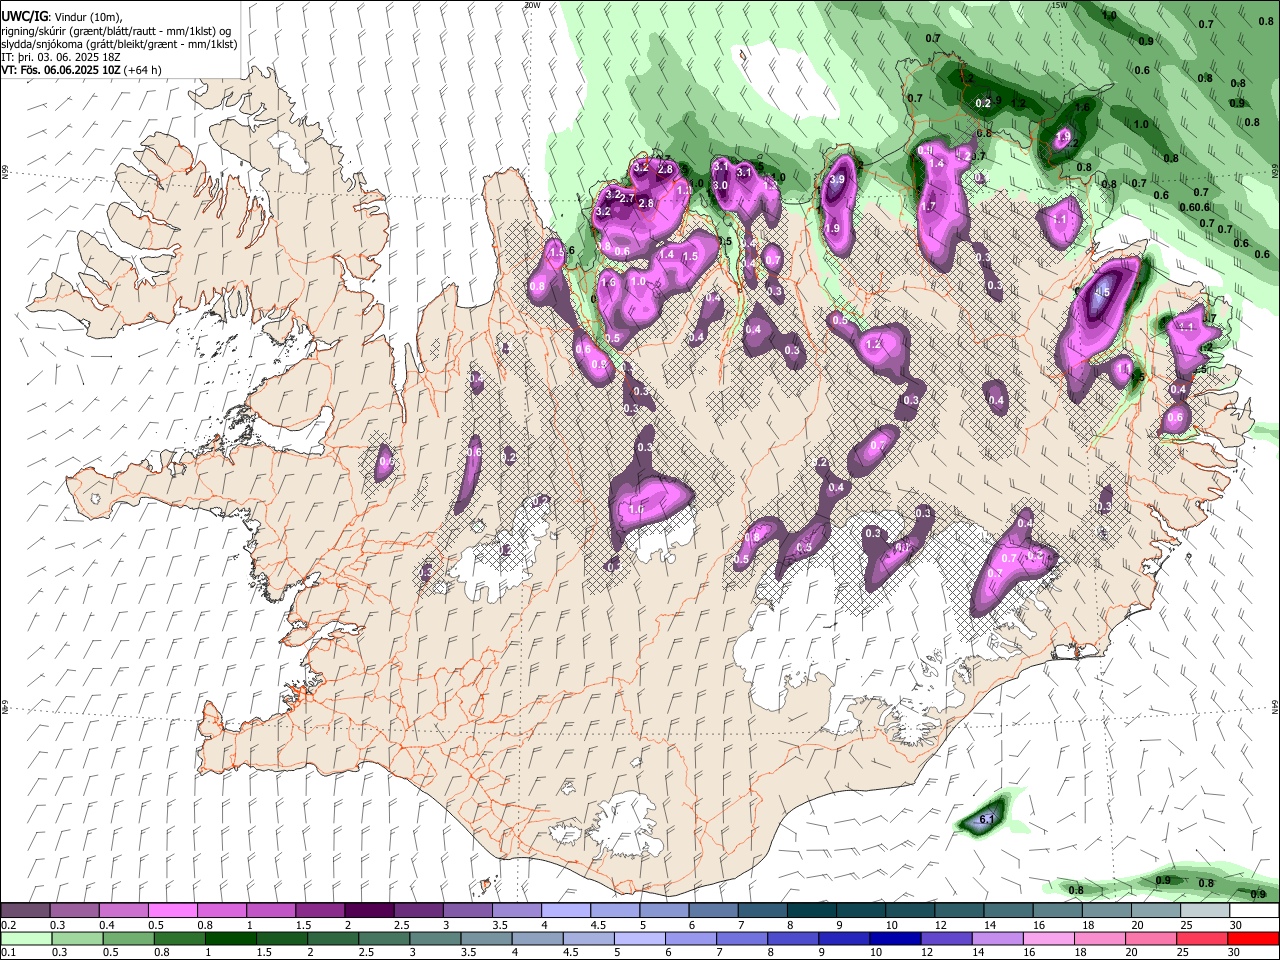Click the 4.5 value in eastern snow cell
The image size is (1280, 960).
1102,293
